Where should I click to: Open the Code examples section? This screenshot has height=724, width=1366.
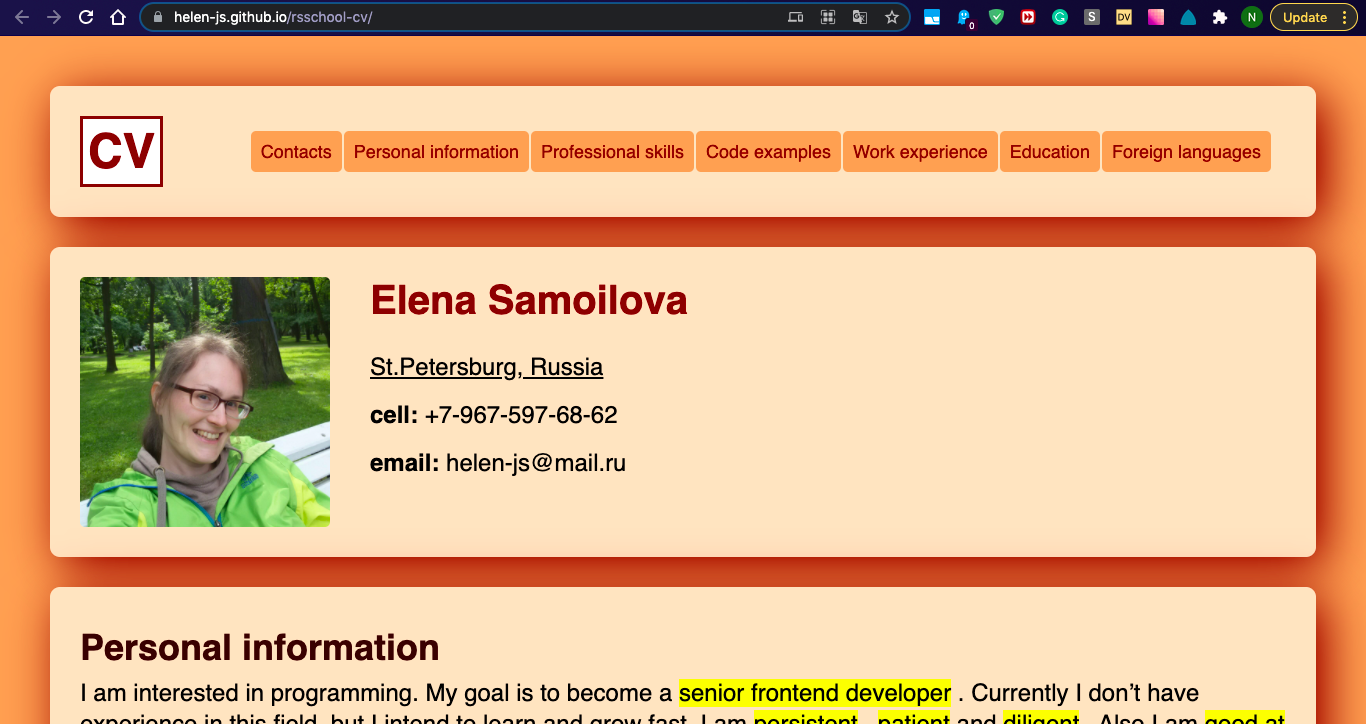[x=768, y=152]
